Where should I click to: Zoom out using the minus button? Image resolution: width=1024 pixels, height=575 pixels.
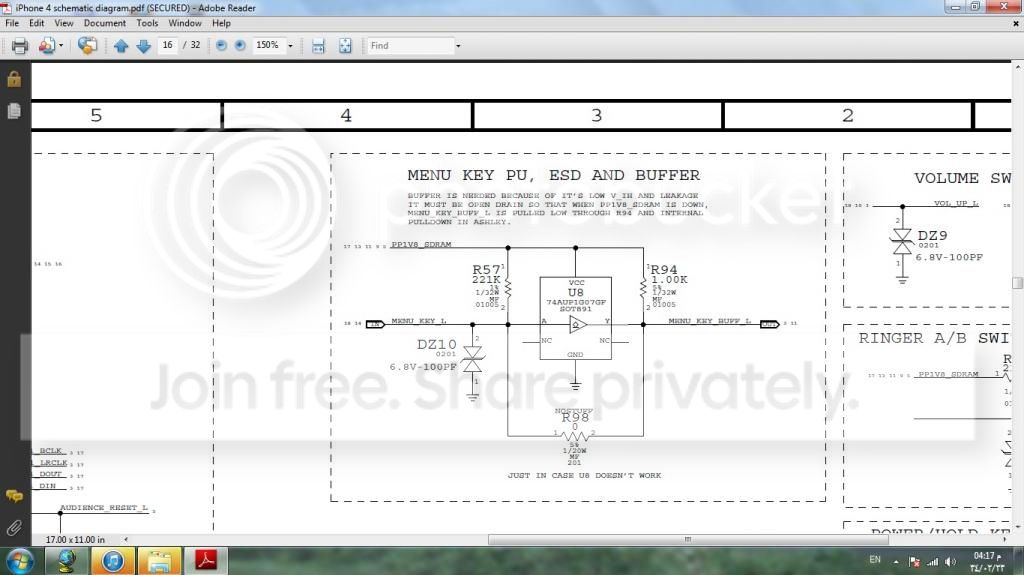(x=221, y=46)
